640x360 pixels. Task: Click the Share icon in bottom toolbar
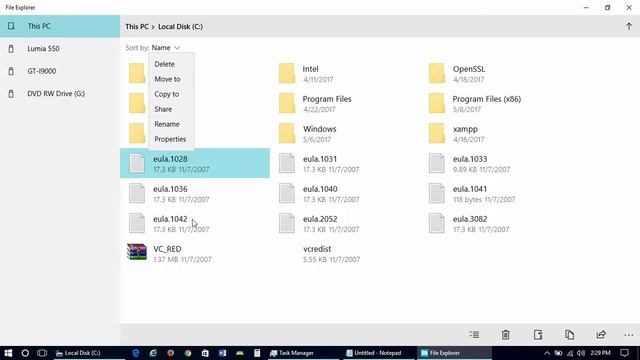(601, 335)
